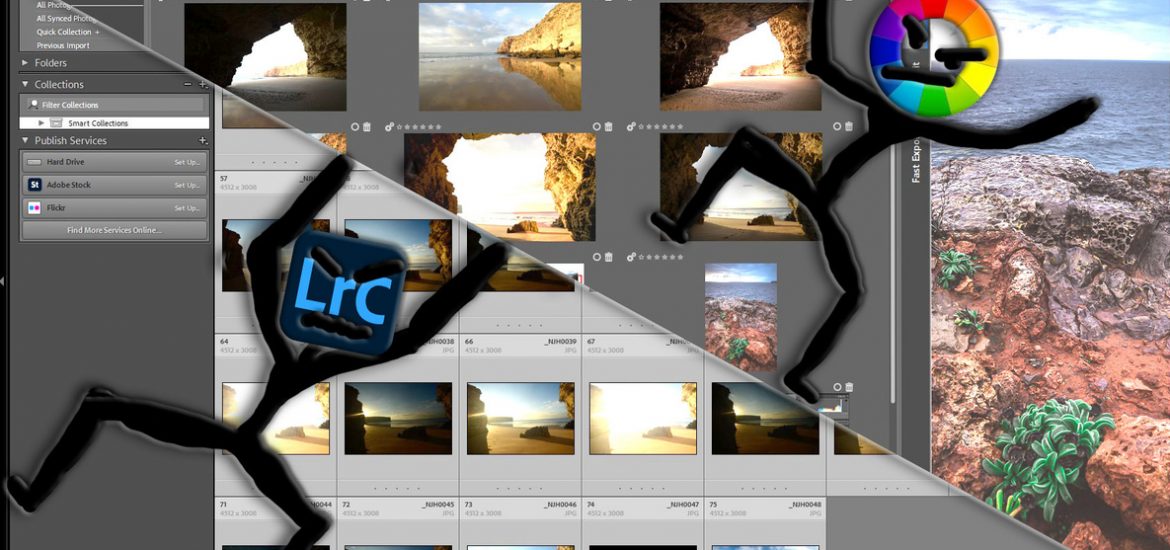
Task: Click link icon under beach reflection photo
Action: (390, 127)
